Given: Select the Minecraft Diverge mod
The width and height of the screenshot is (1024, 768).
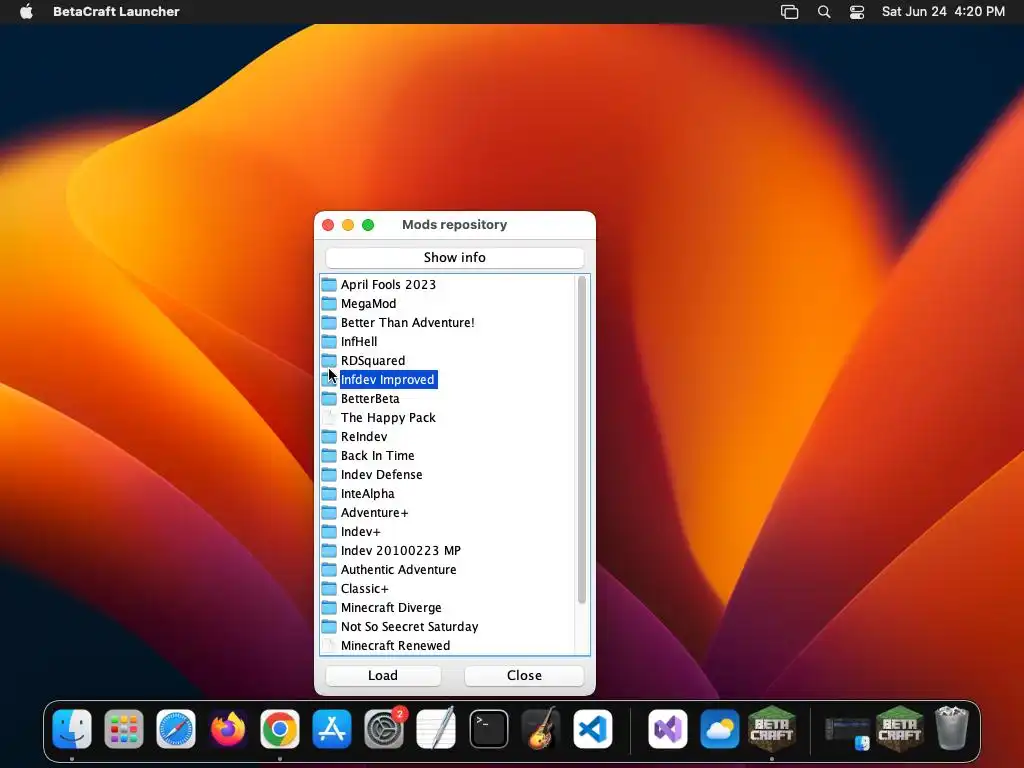Looking at the screenshot, I should (x=391, y=607).
